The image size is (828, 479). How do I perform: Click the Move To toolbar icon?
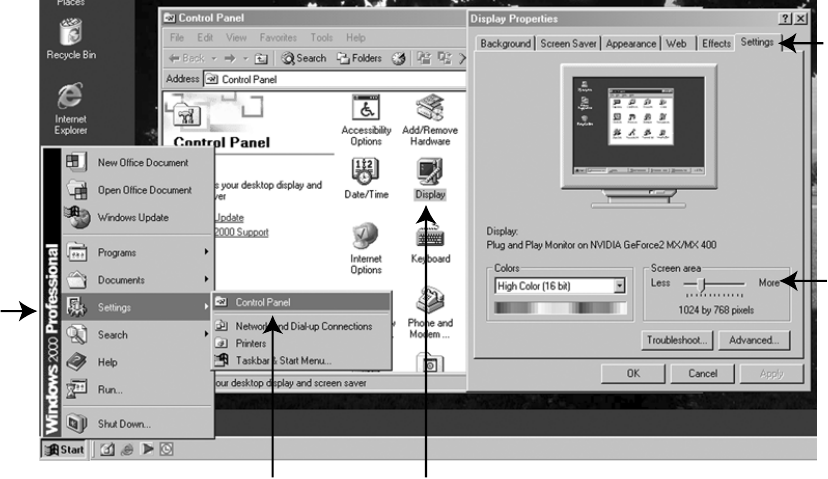point(424,58)
